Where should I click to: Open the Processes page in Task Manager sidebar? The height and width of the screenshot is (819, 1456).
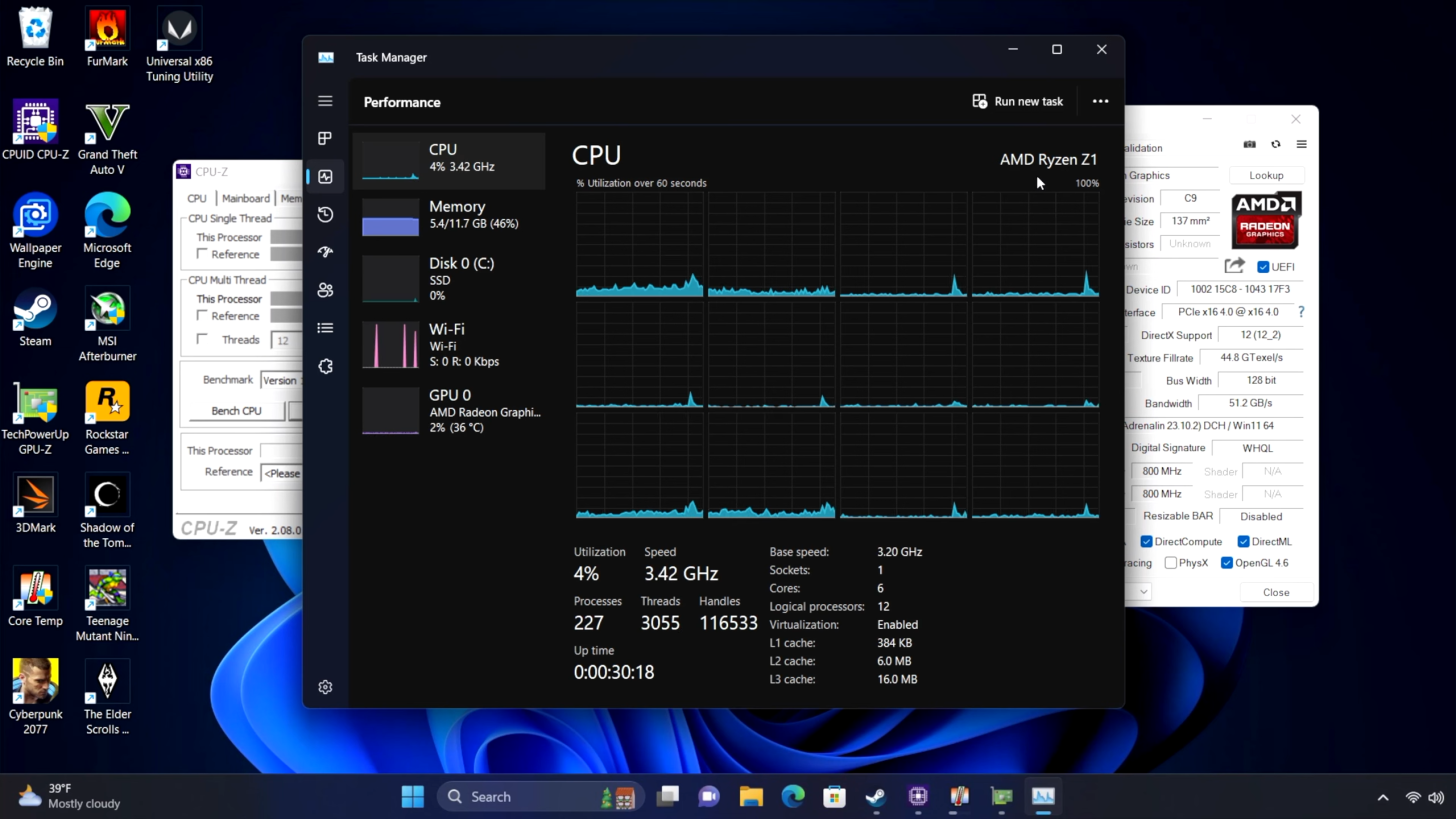point(325,138)
